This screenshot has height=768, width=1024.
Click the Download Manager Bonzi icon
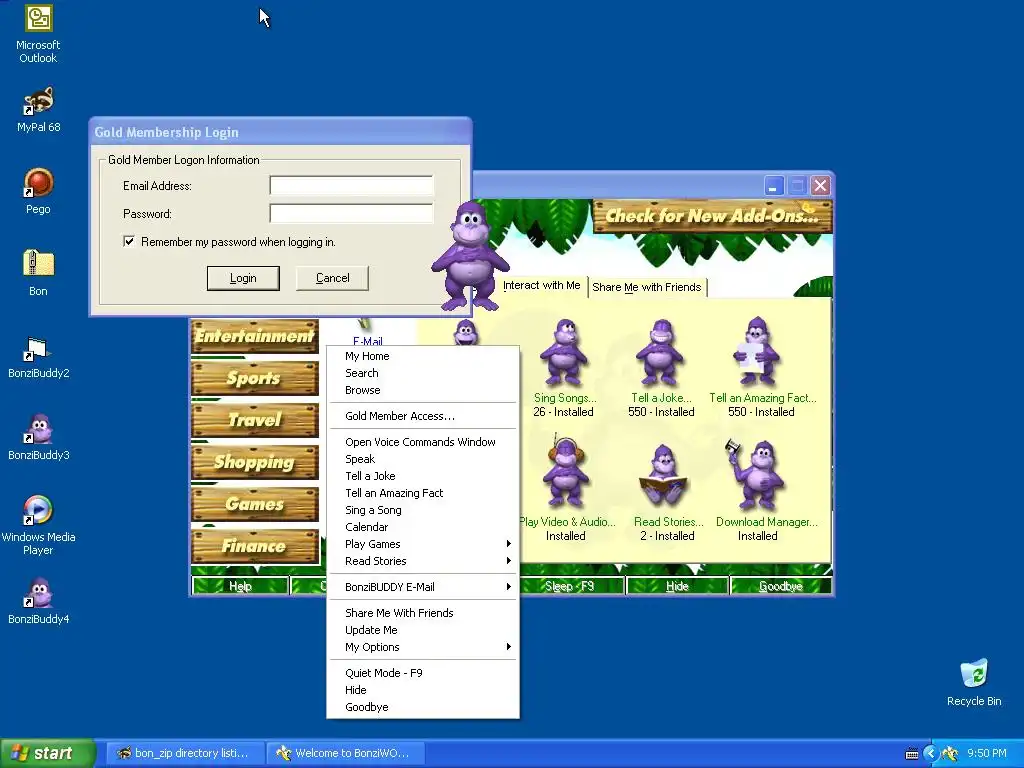756,475
